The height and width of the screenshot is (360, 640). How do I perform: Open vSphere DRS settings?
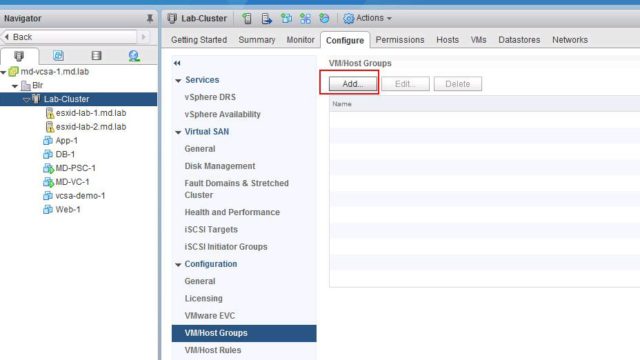(x=210, y=97)
